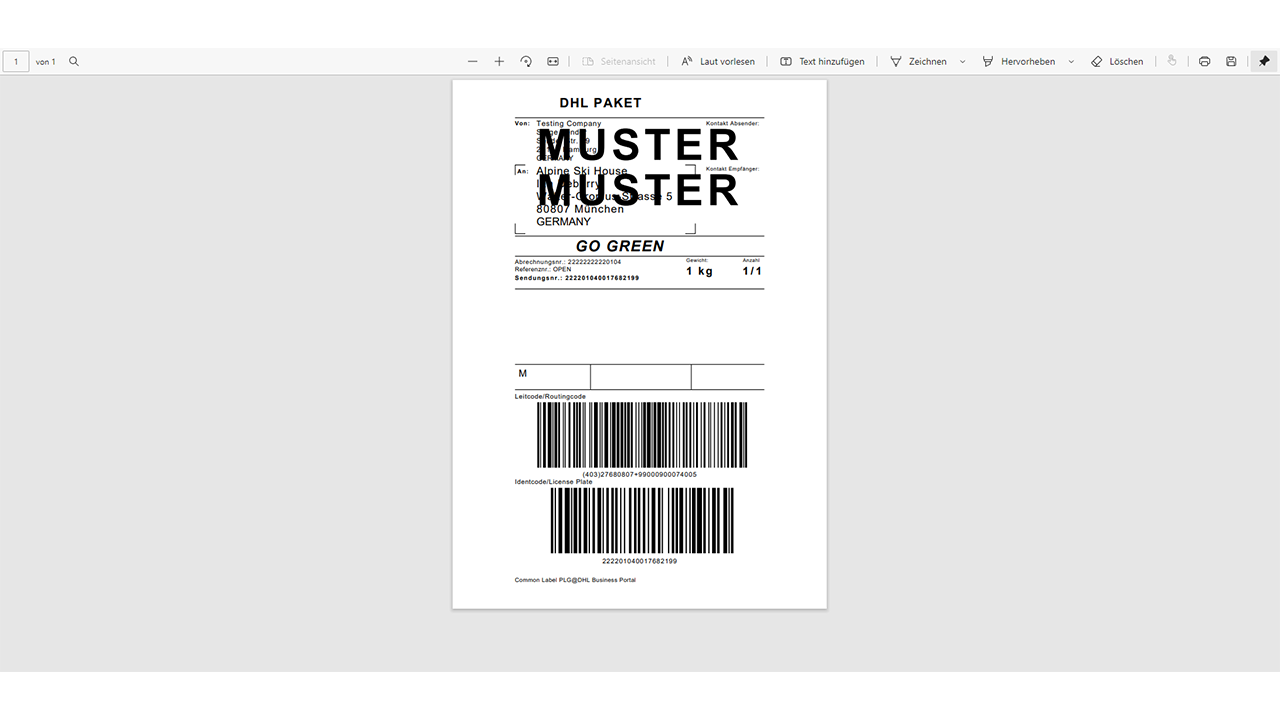The width and height of the screenshot is (1280, 720).
Task: Zoom out of the PDF document
Action: [472, 61]
